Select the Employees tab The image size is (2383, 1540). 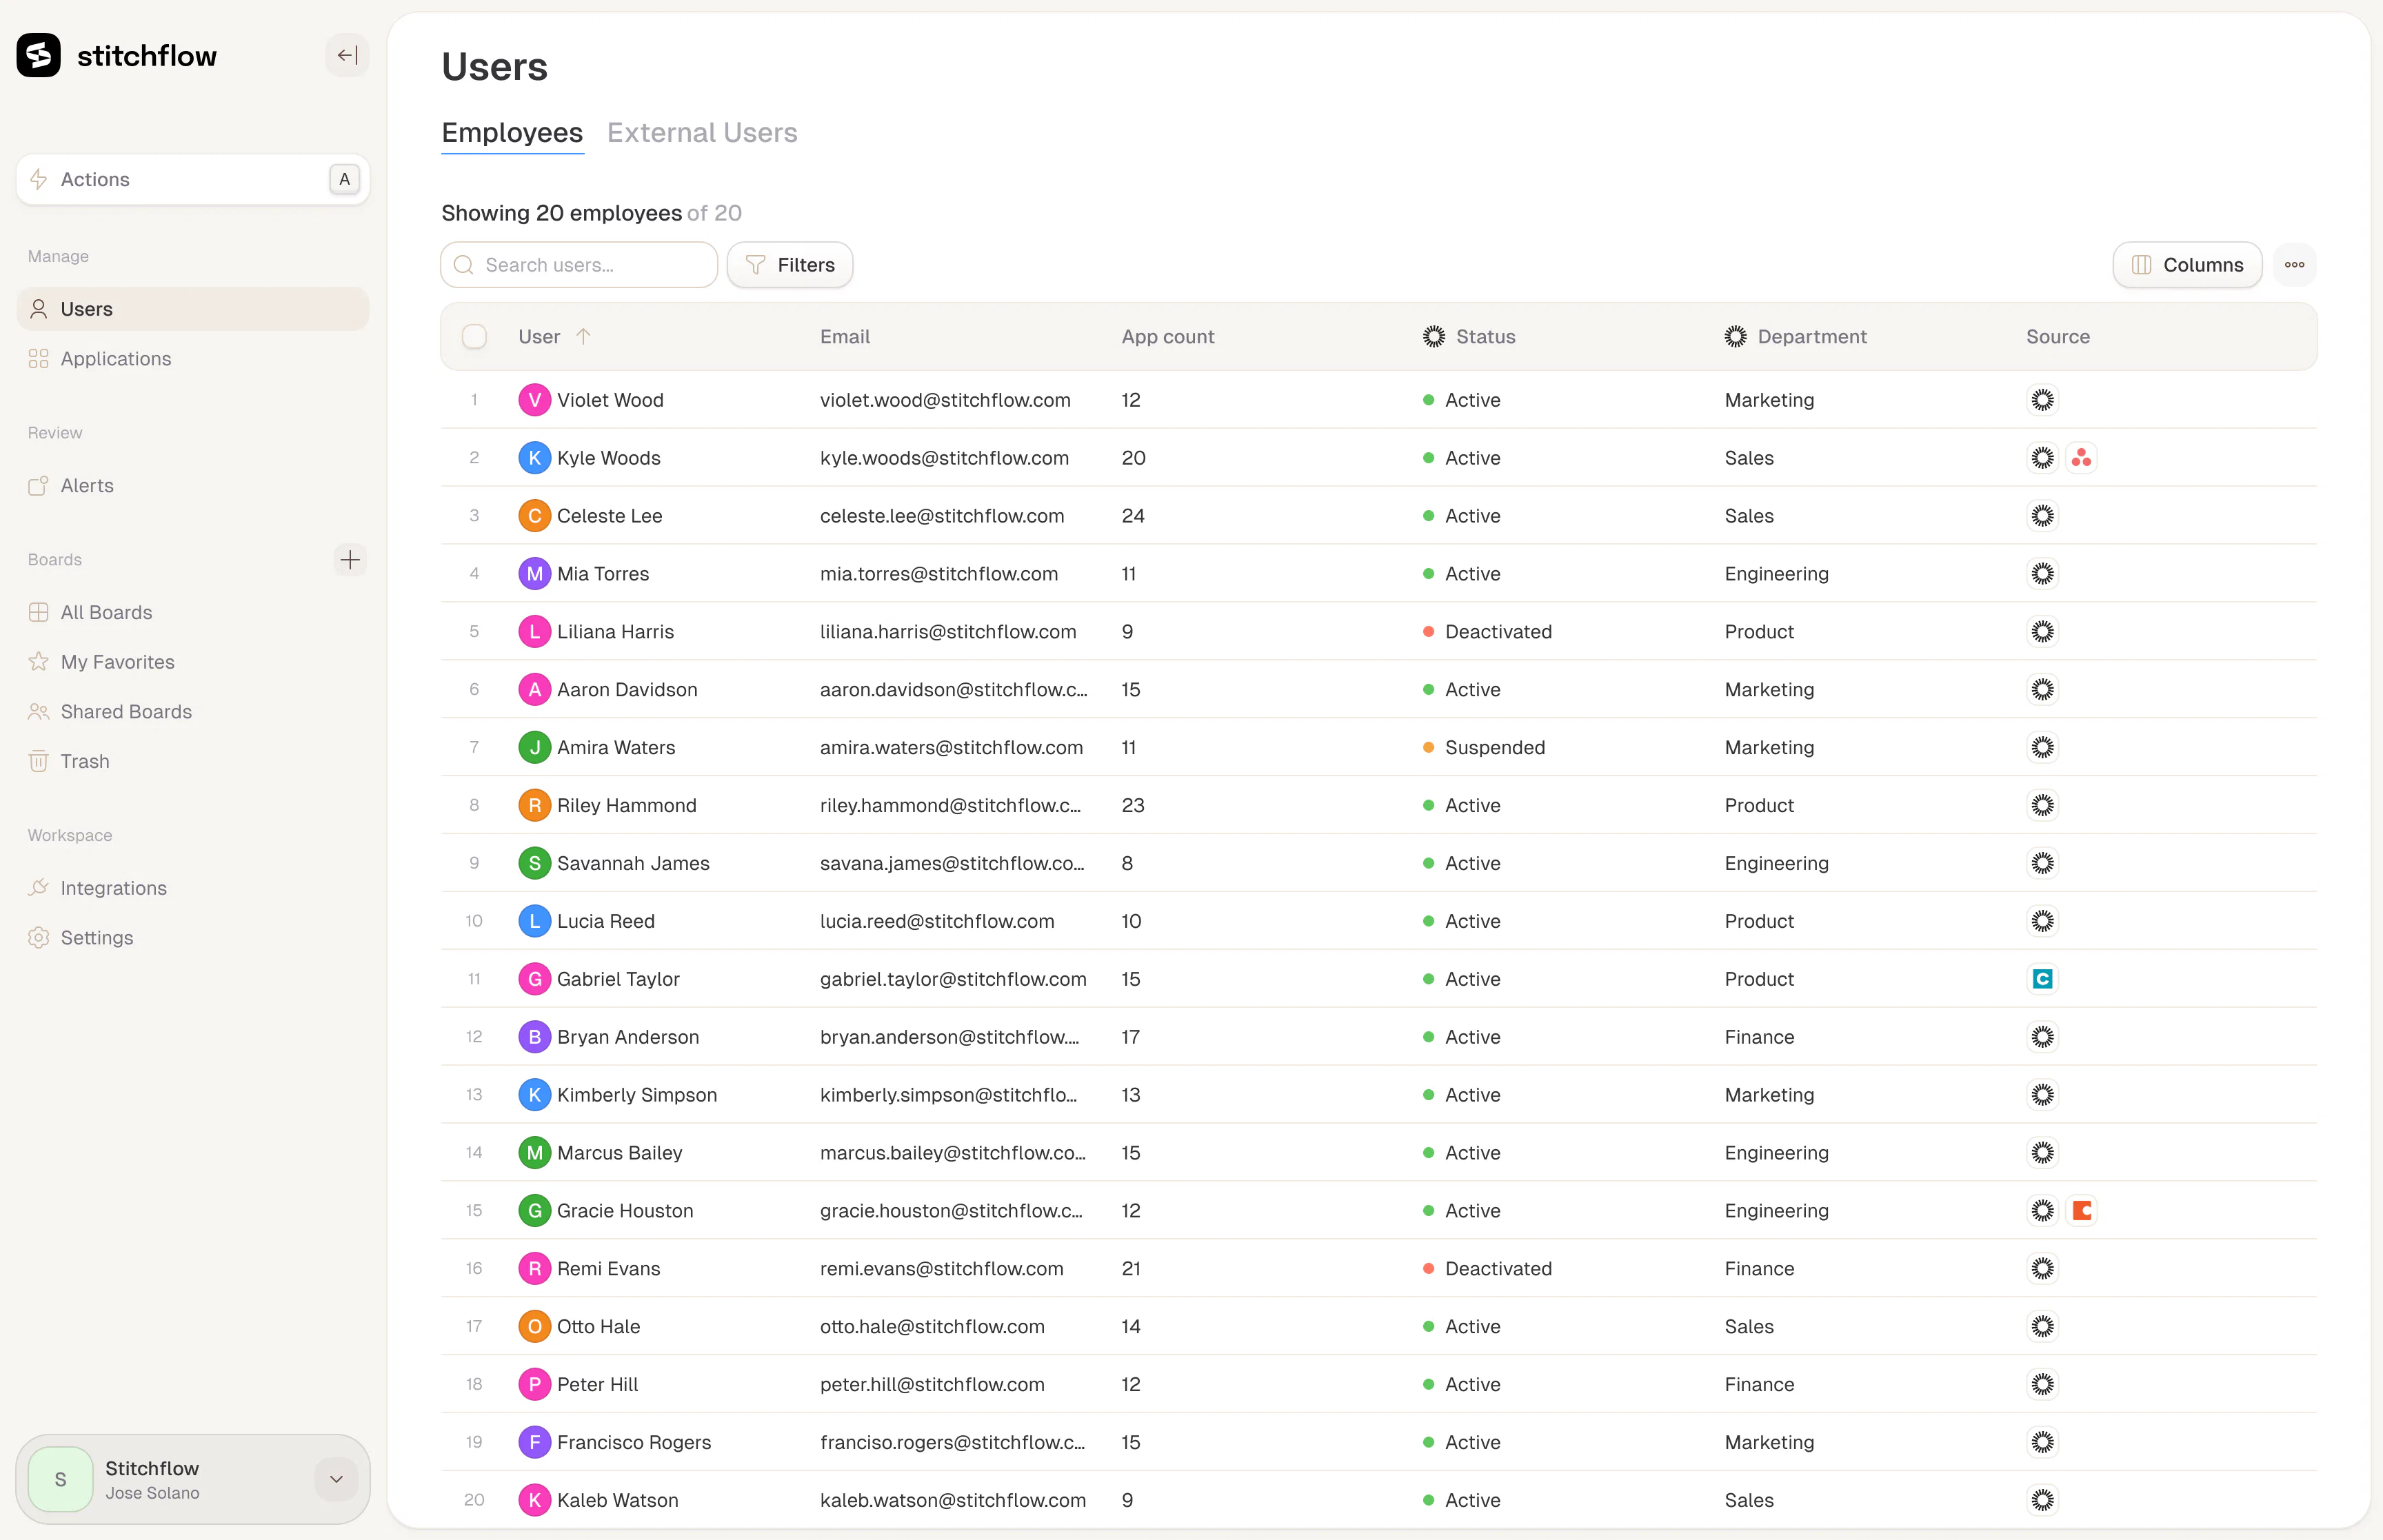coord(512,133)
